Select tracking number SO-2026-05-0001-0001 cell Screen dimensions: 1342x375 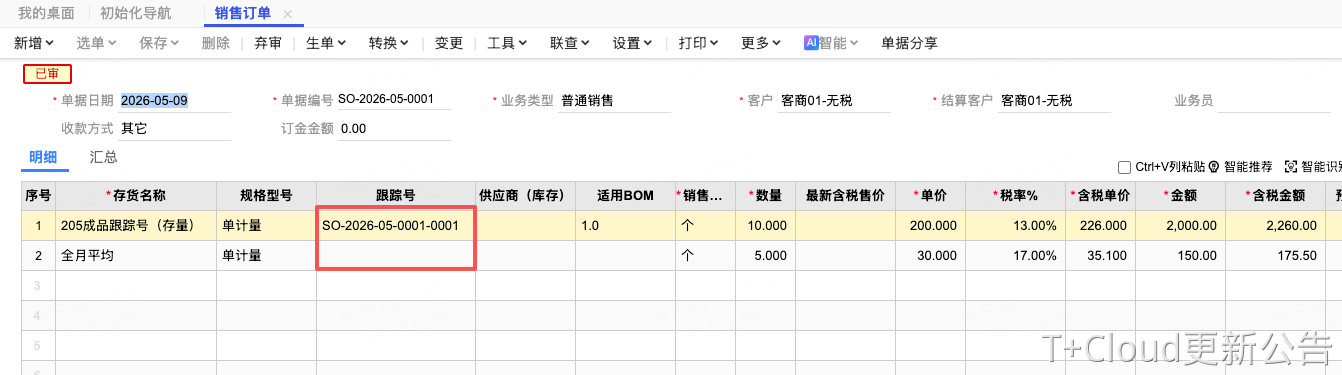[x=396, y=226]
